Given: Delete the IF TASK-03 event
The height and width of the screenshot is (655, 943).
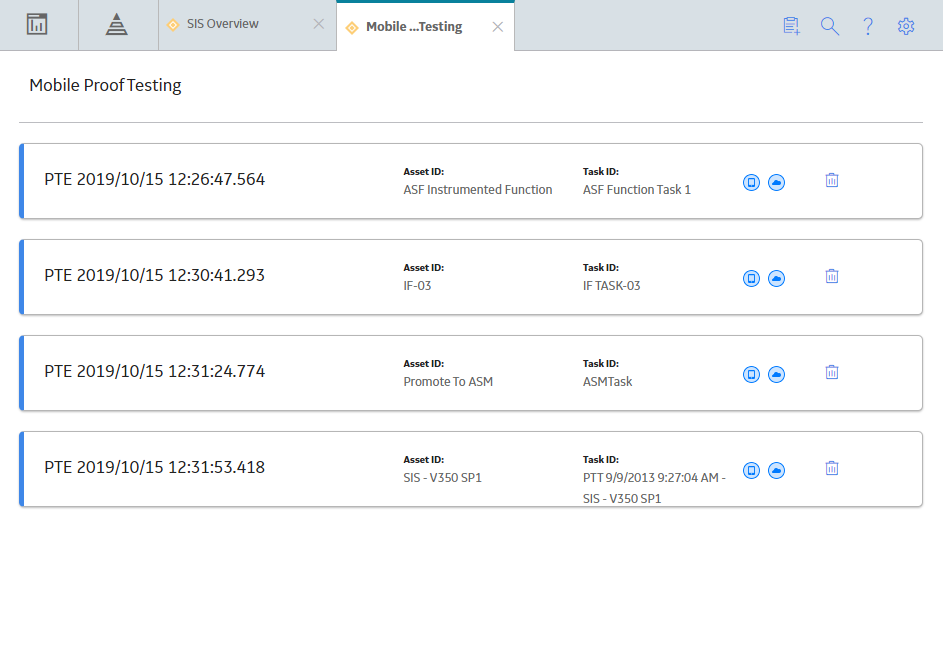Looking at the screenshot, I should (832, 276).
